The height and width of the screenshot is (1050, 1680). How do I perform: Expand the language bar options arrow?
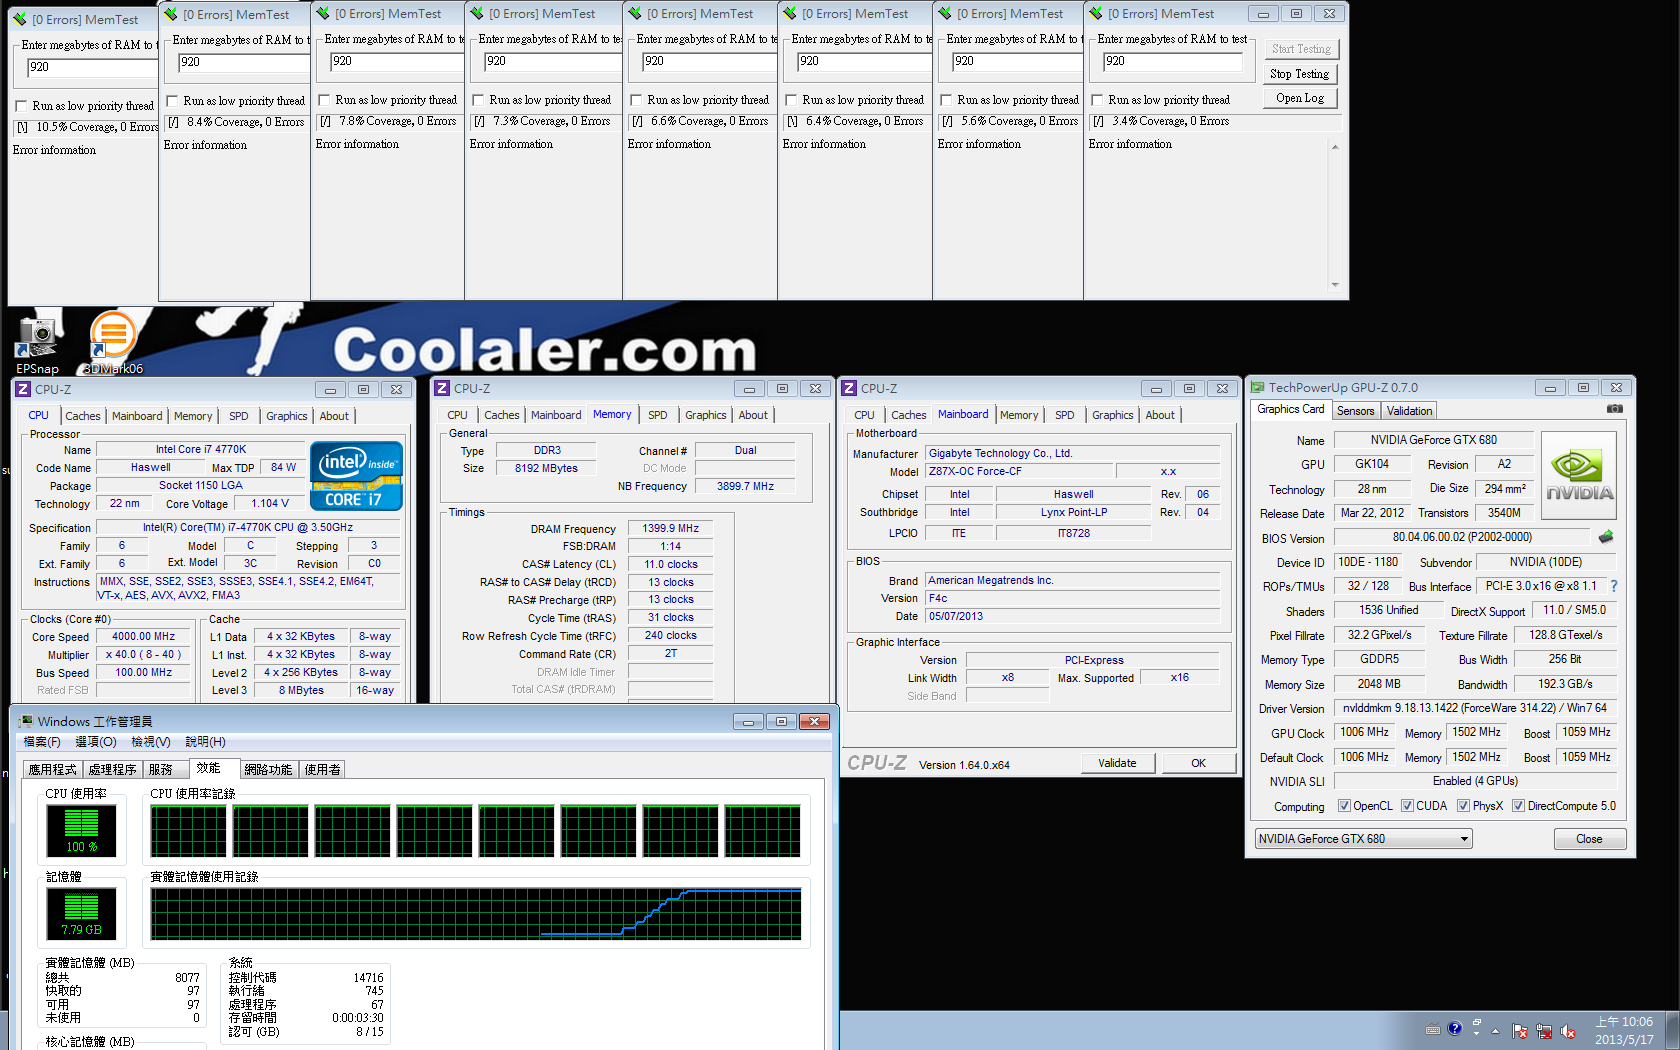(x=1476, y=1034)
